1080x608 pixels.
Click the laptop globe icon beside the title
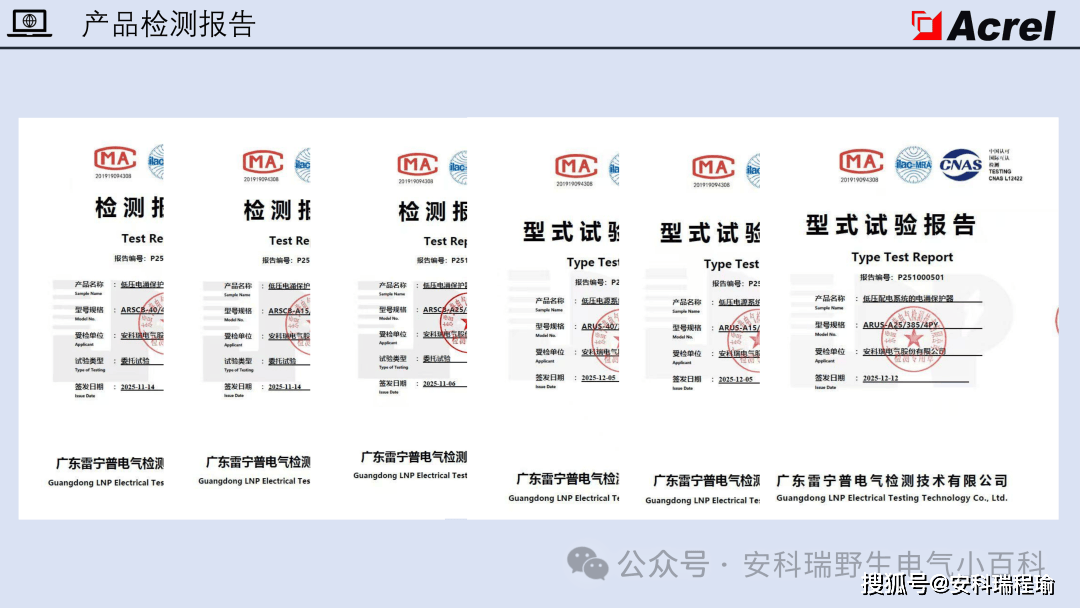tap(29, 23)
